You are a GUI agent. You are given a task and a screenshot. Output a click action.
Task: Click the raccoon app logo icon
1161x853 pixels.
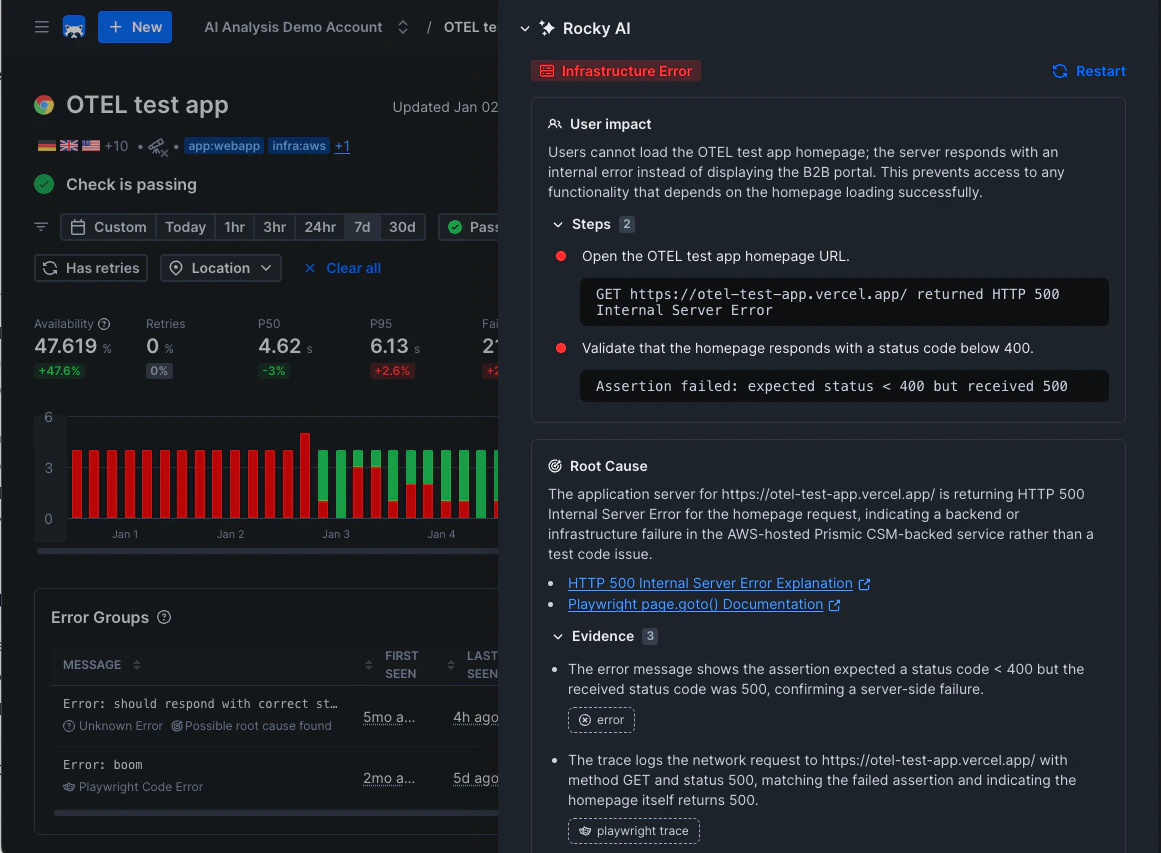point(74,27)
